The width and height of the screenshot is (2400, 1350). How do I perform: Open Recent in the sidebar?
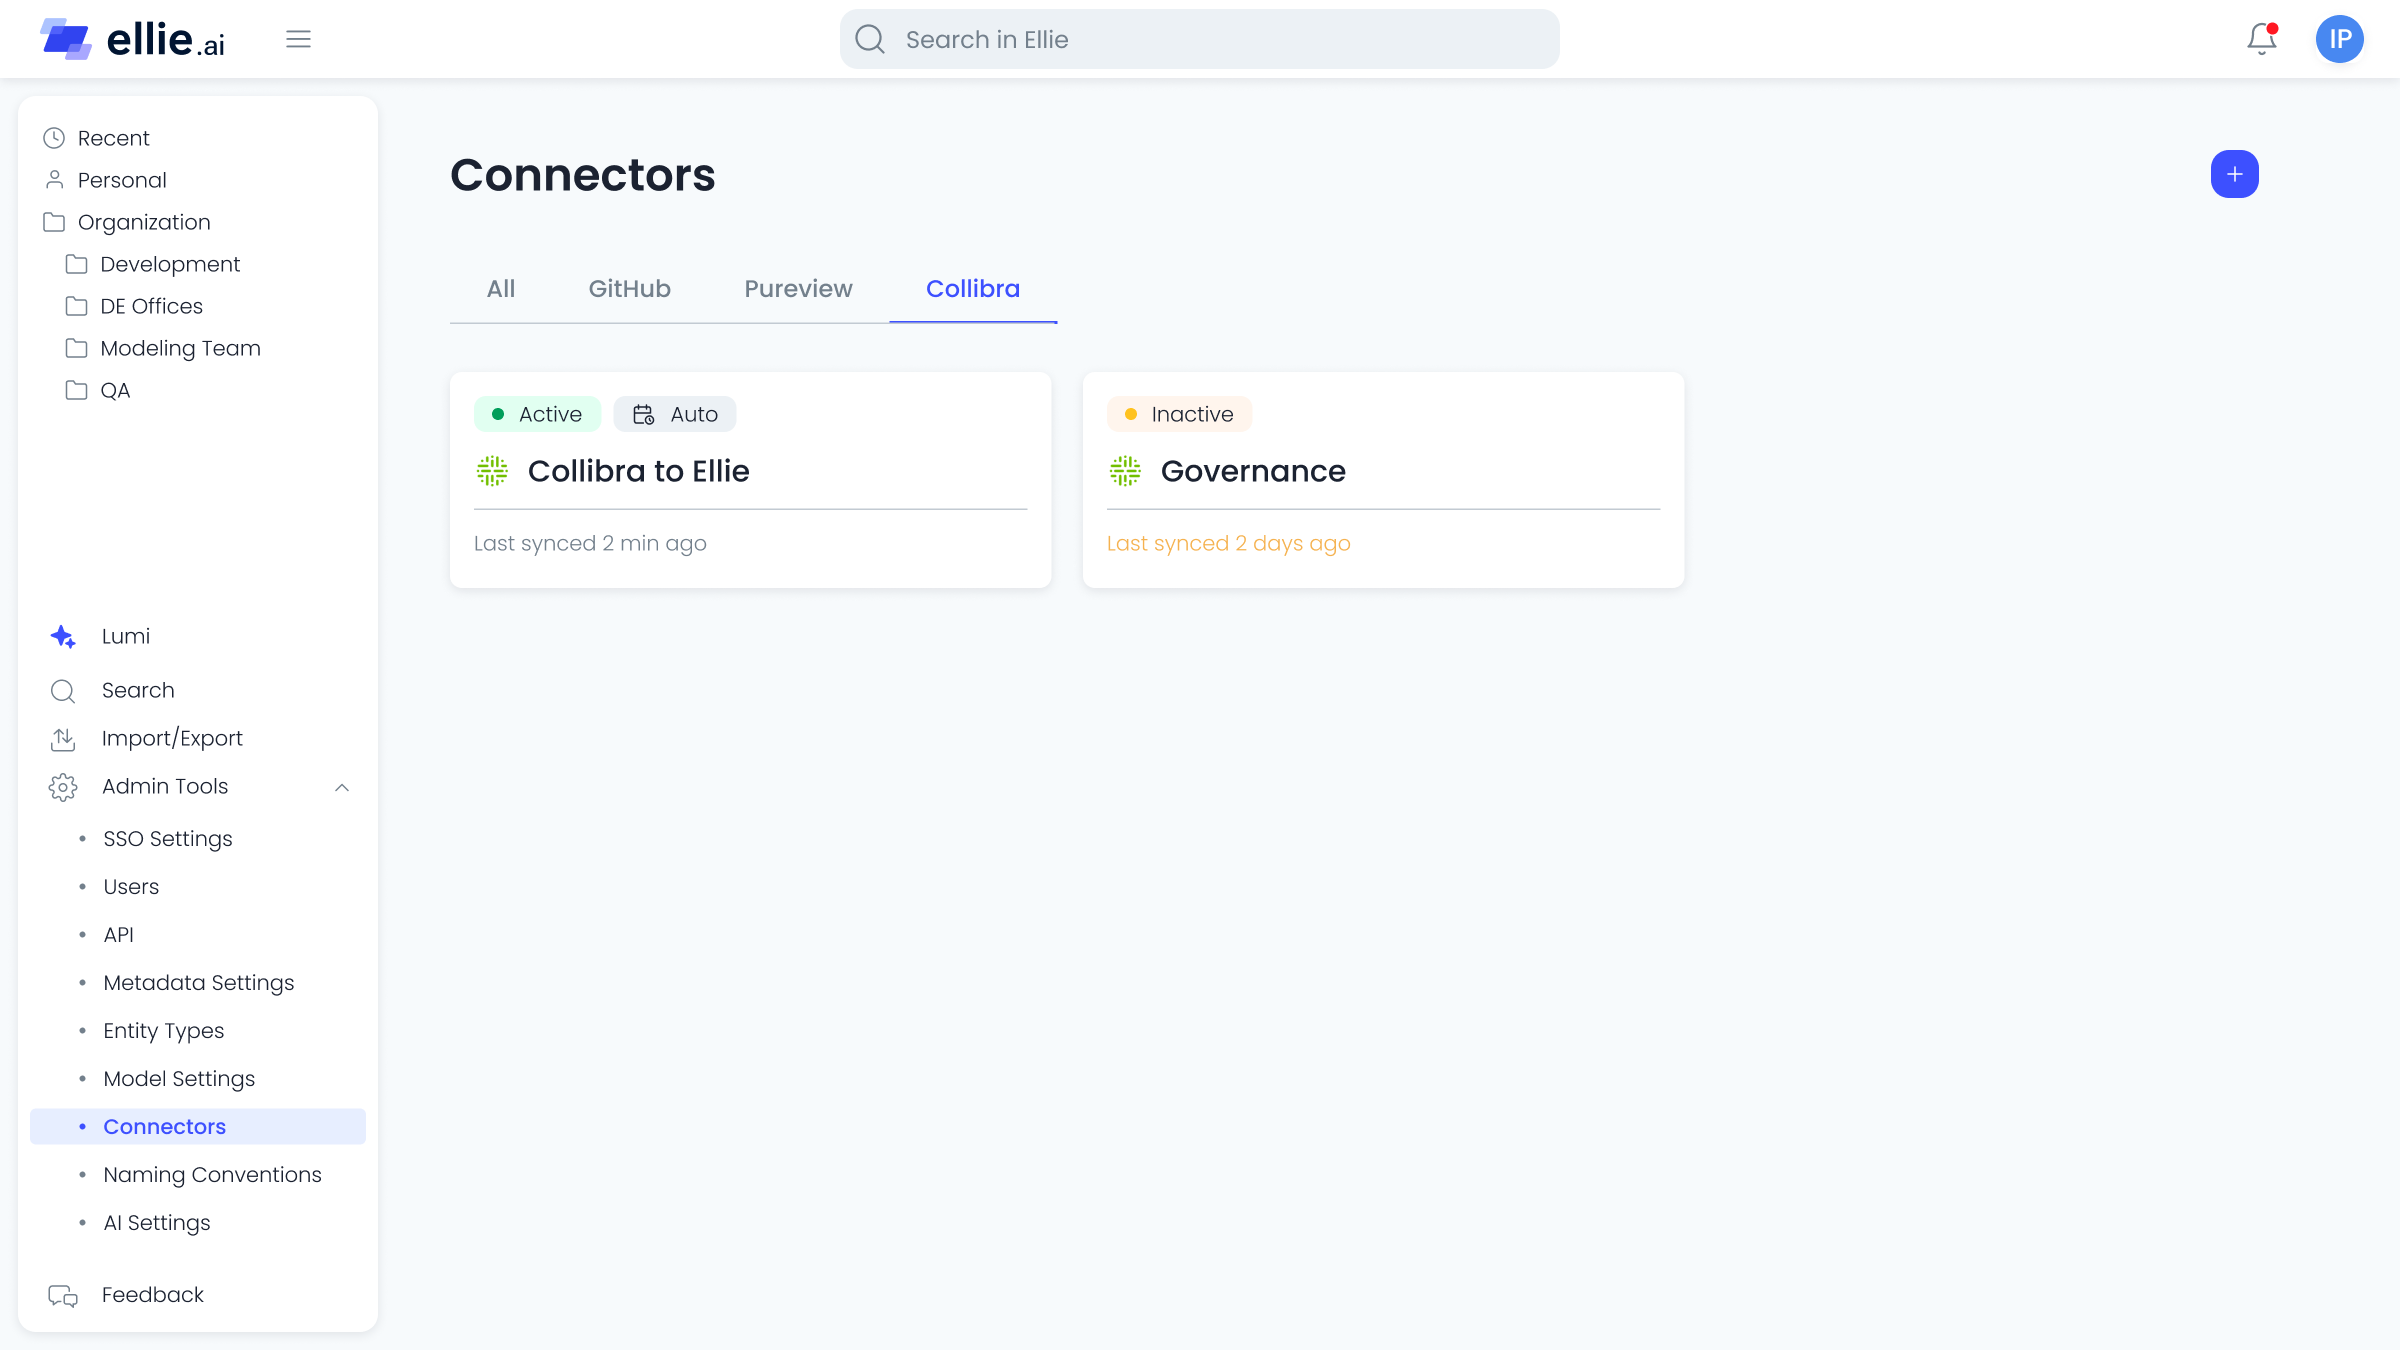pyautogui.click(x=113, y=138)
